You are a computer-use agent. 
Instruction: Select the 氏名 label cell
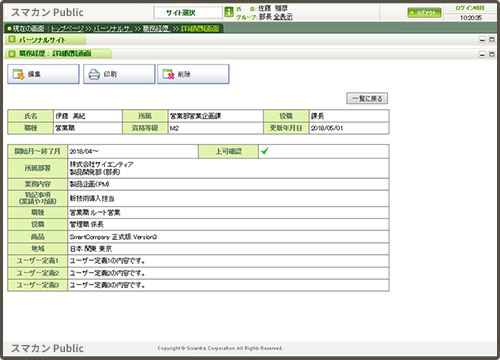click(x=31, y=116)
